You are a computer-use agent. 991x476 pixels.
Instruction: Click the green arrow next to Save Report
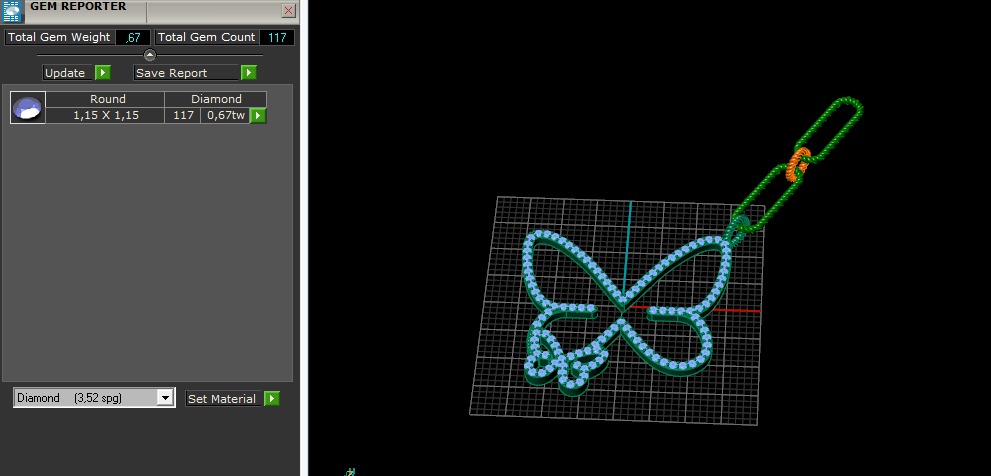tap(248, 73)
